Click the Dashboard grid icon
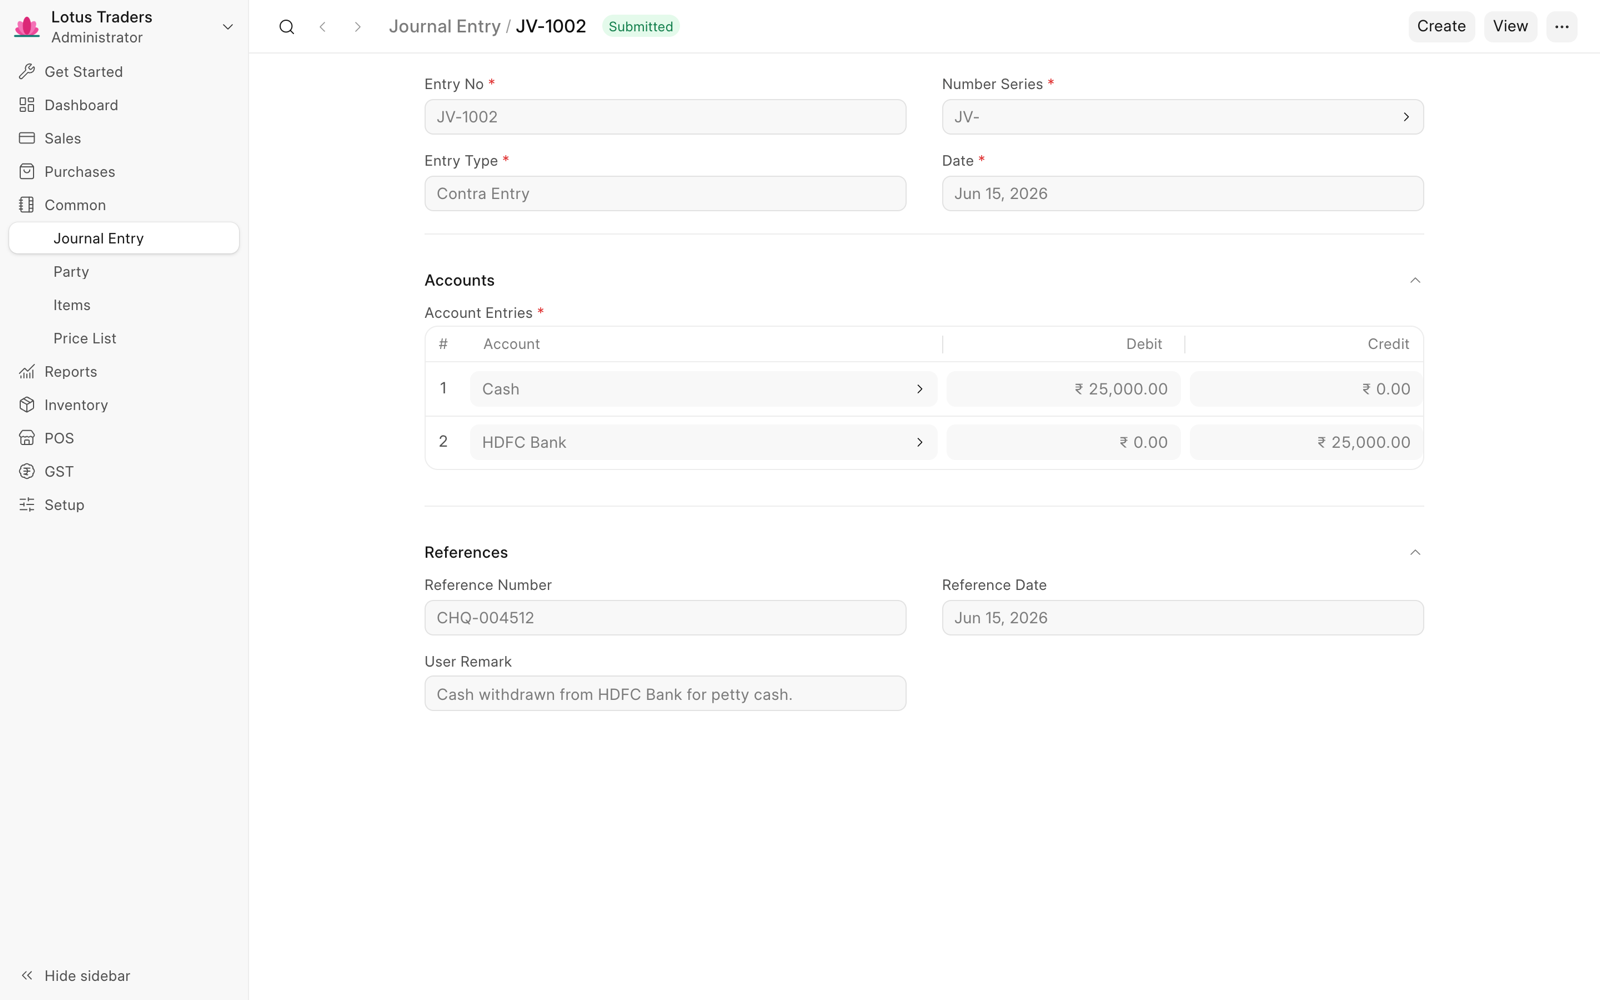Screen dimensions: 1600x1000 27,105
